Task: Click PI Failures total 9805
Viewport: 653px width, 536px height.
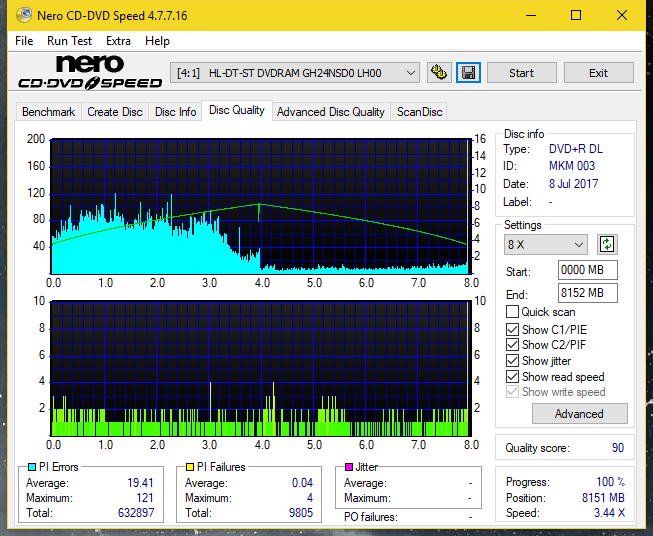Action: tap(301, 513)
